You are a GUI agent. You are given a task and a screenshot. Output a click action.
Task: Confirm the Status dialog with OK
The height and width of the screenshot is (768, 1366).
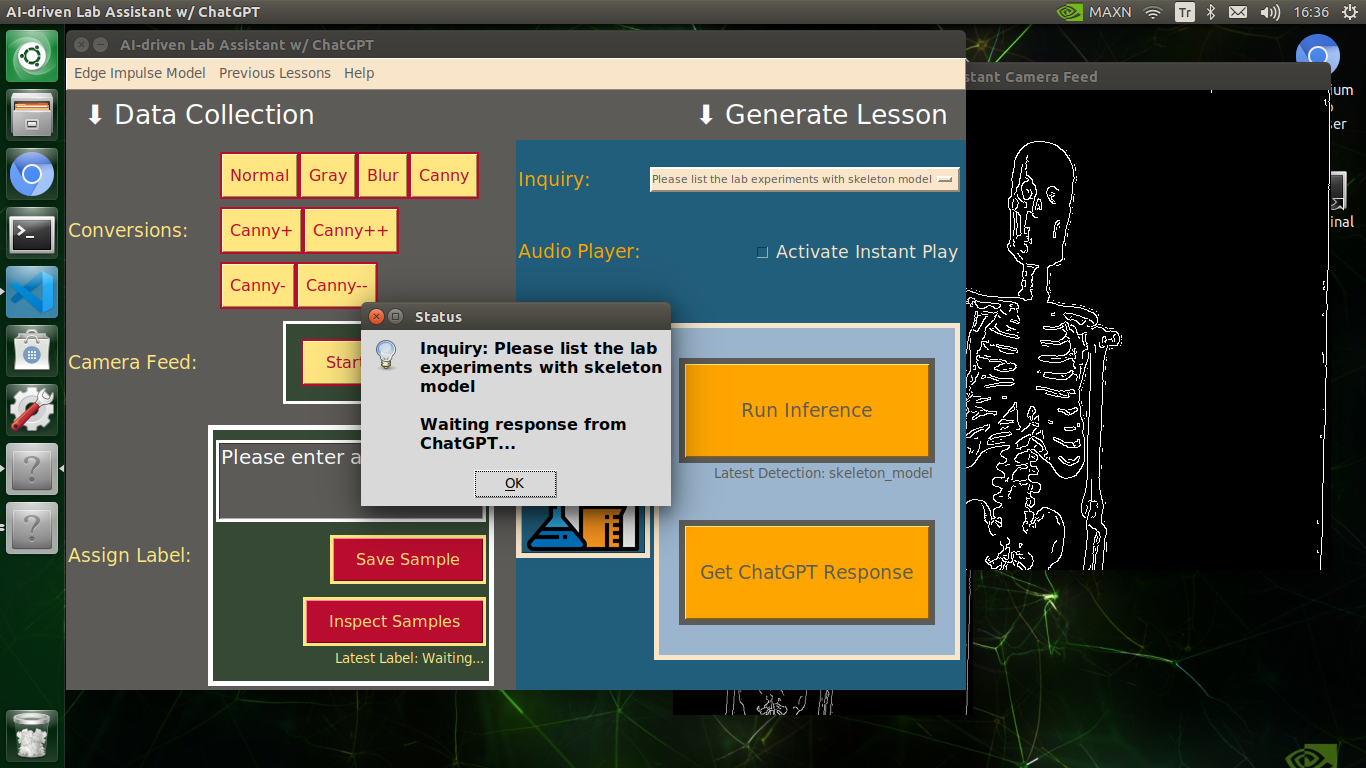514,483
